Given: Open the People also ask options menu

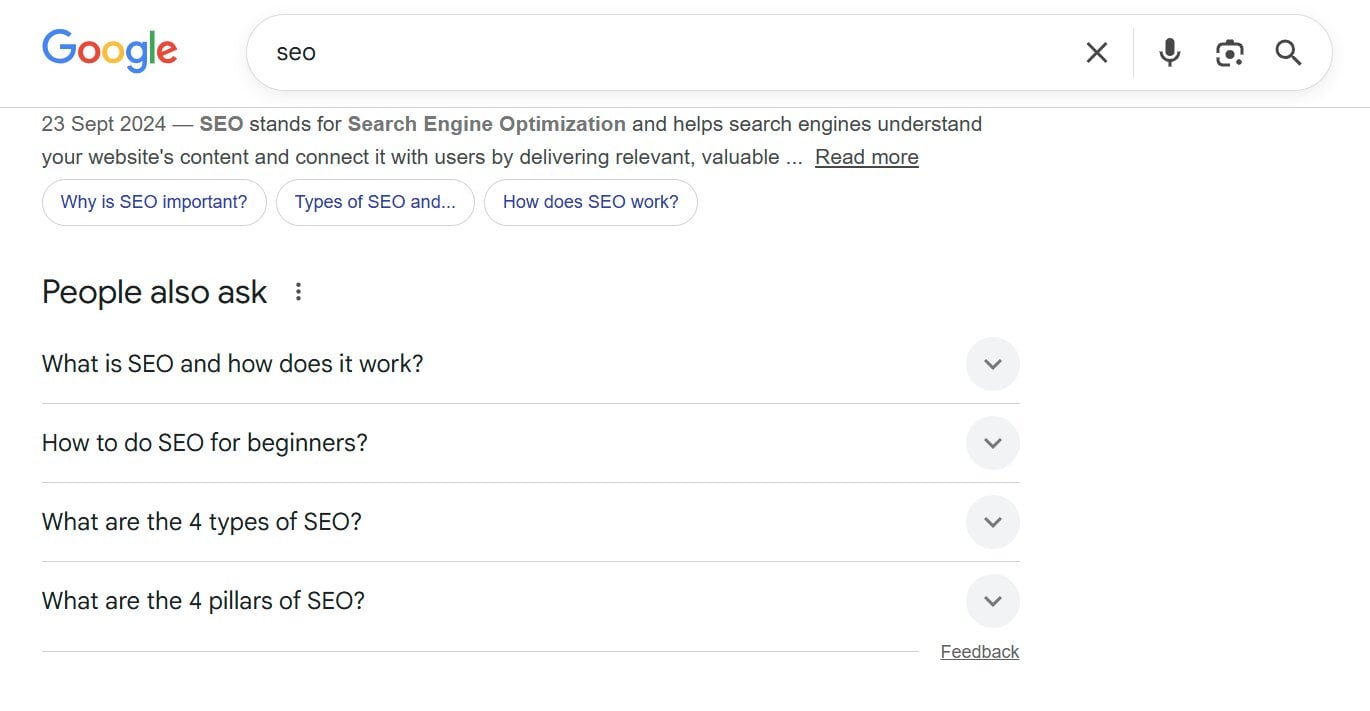Looking at the screenshot, I should (x=298, y=291).
